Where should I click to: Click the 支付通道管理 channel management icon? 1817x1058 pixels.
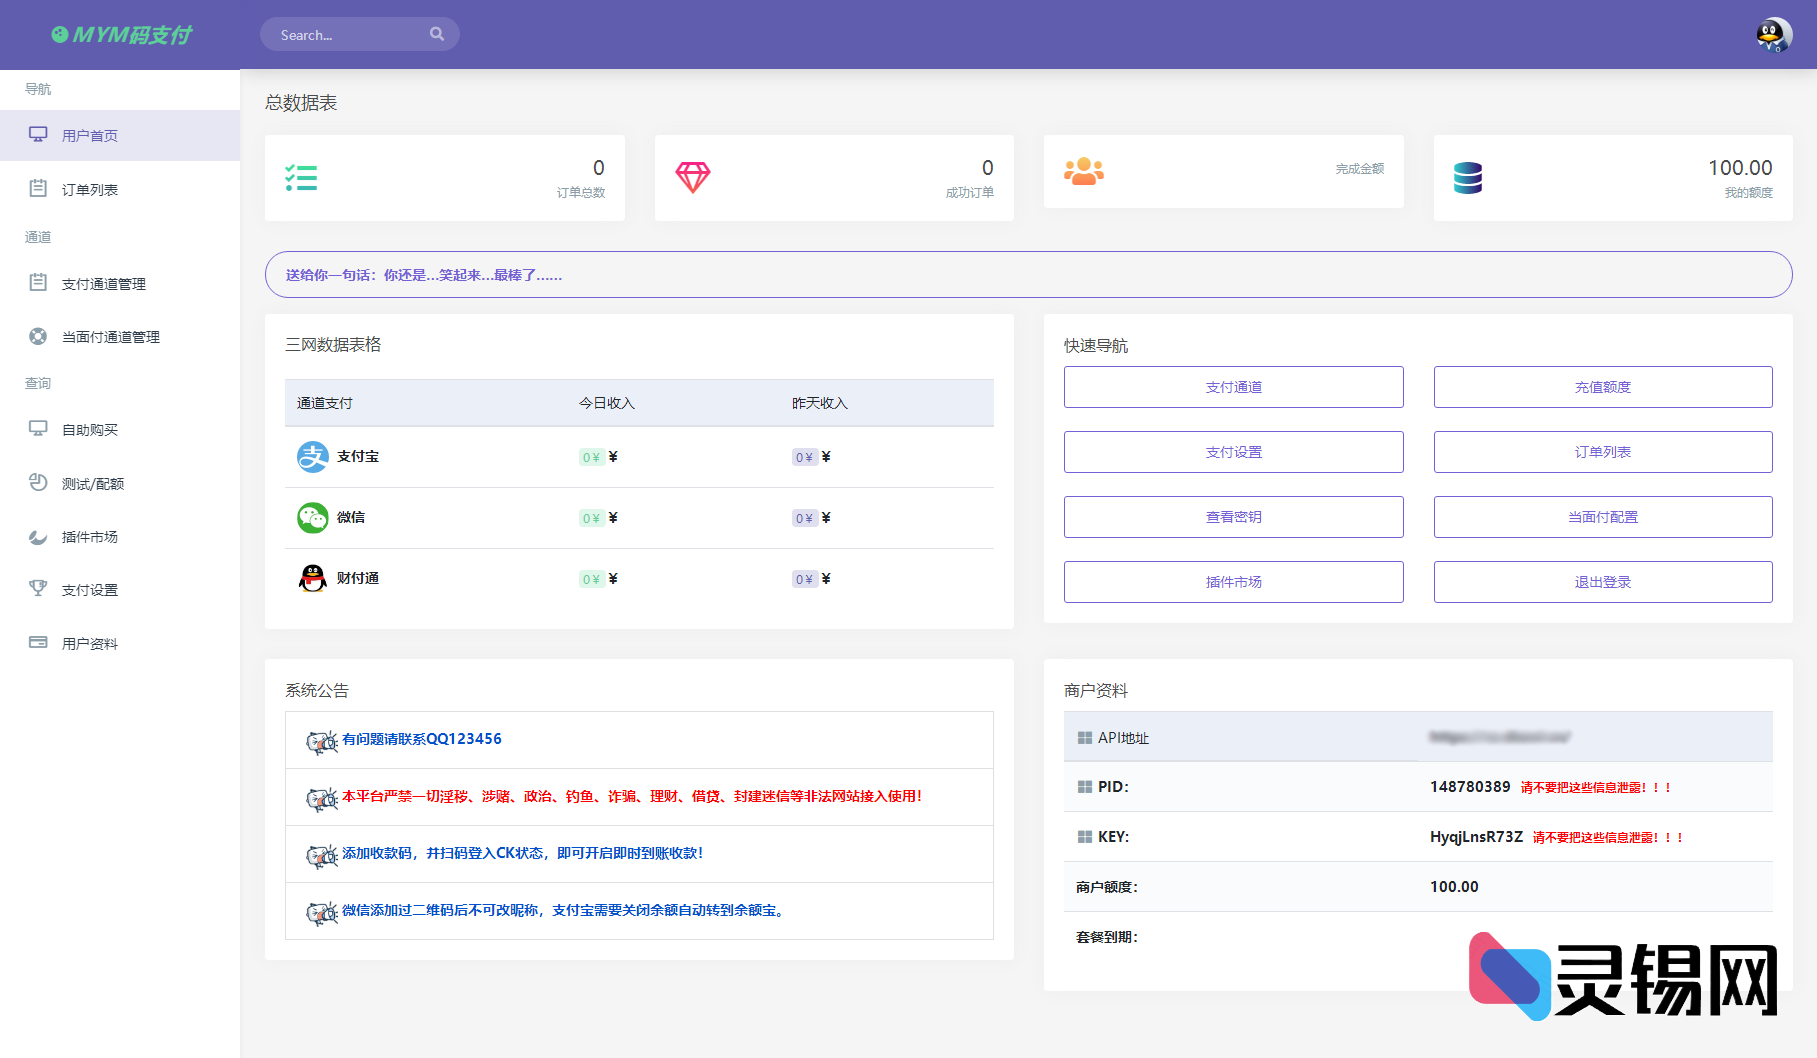(38, 283)
